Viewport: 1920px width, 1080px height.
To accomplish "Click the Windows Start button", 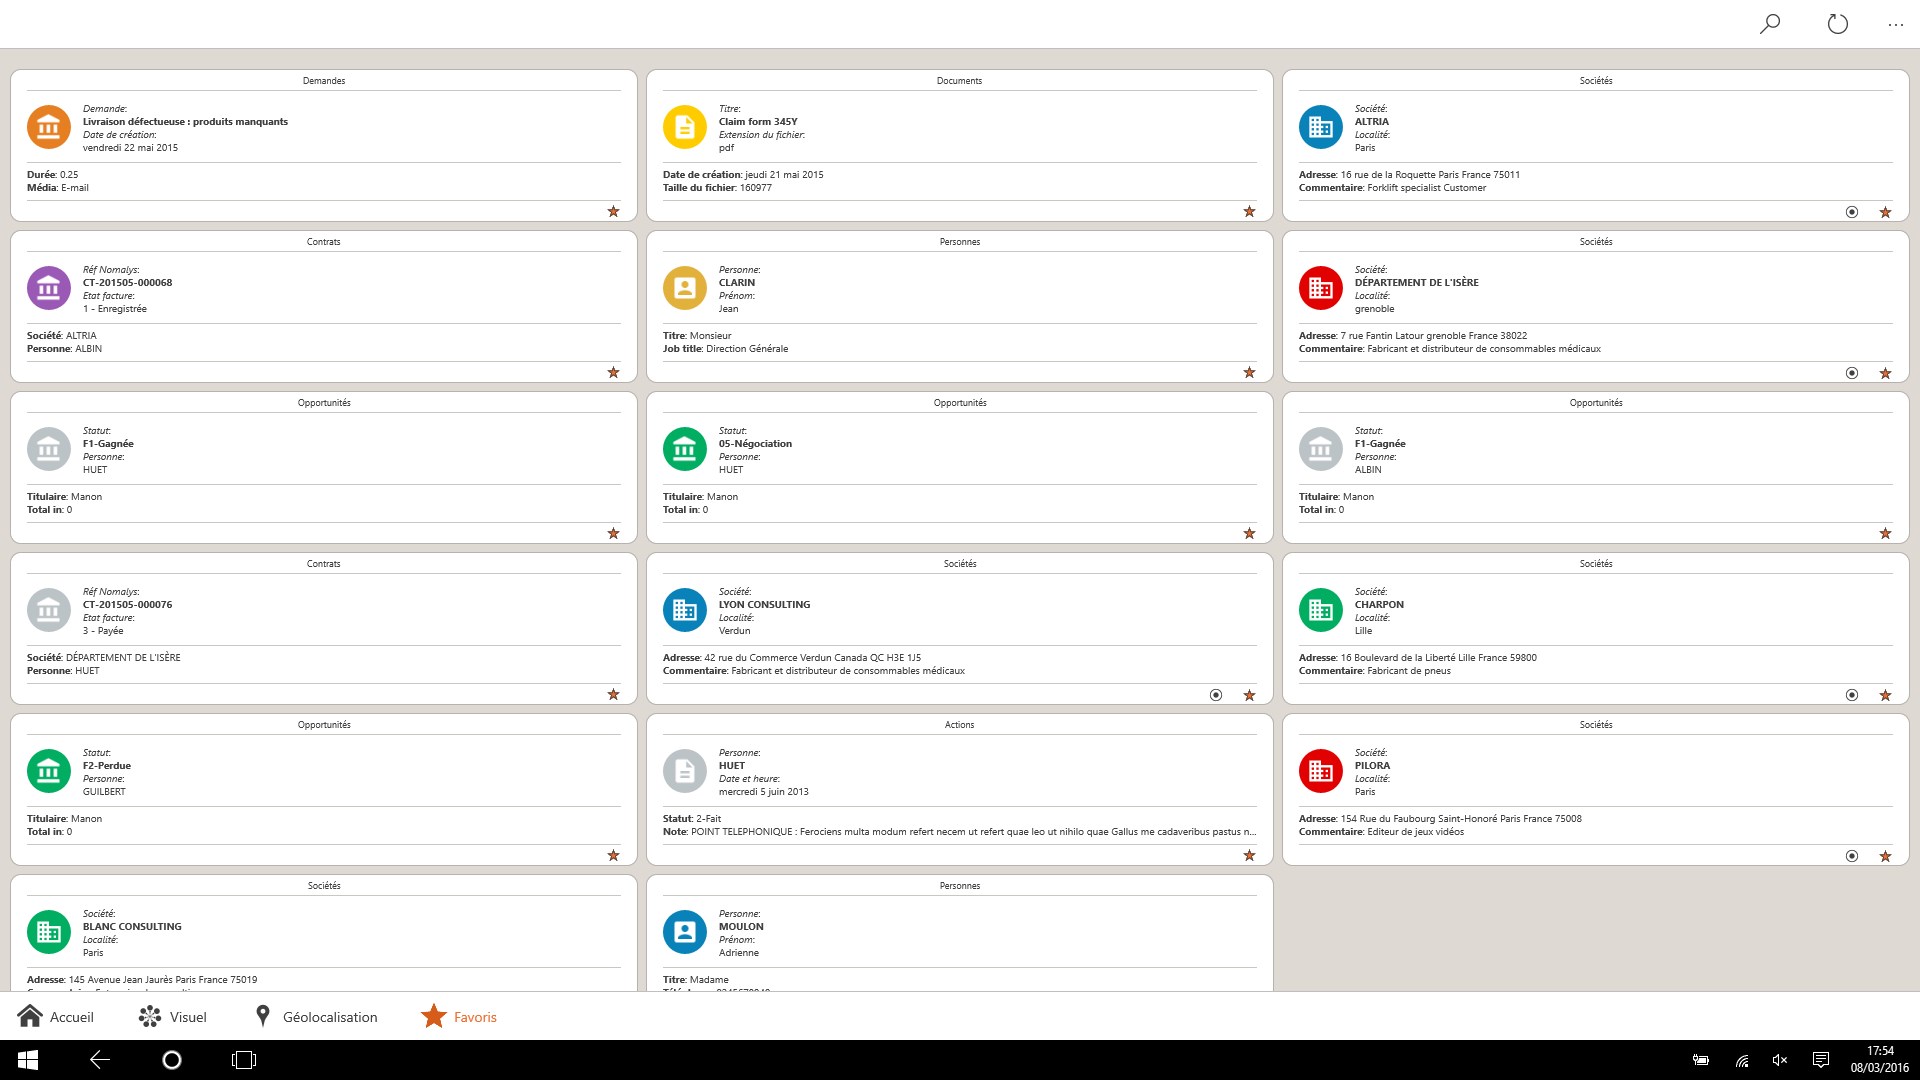I will 28,1060.
